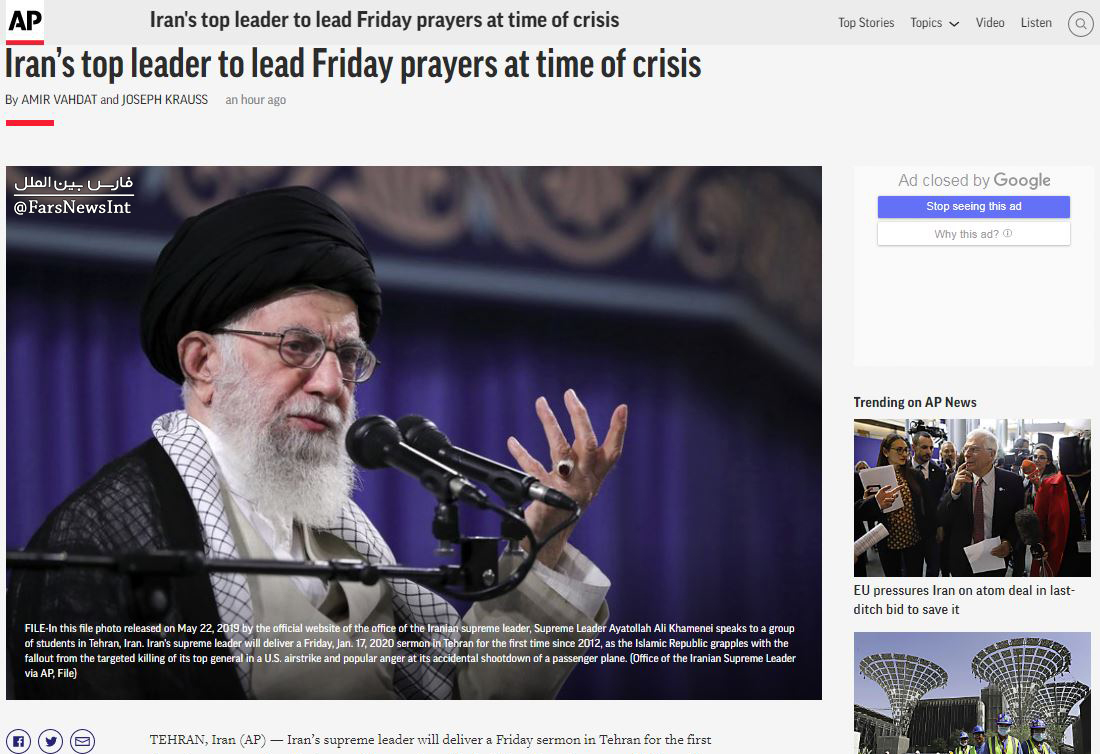Screen dimensions: 1100x754
Task: Click the header bar article title
Action: pyautogui.click(x=384, y=20)
